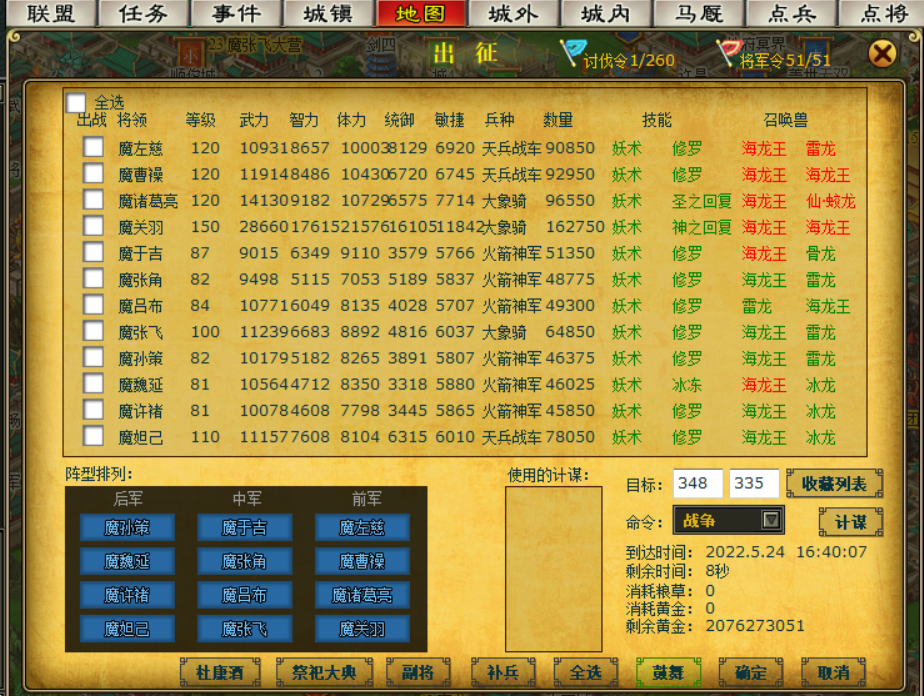Viewport: 924px width, 696px height.
Task: Click the 冰冻 skill in 魔魏延's row
Action: [x=687, y=385]
